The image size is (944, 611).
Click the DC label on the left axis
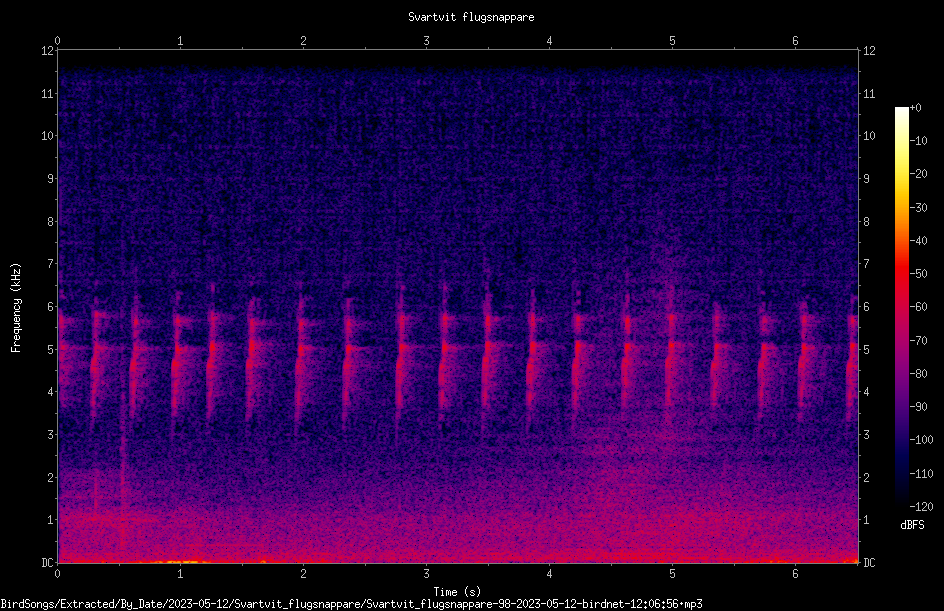[48, 562]
